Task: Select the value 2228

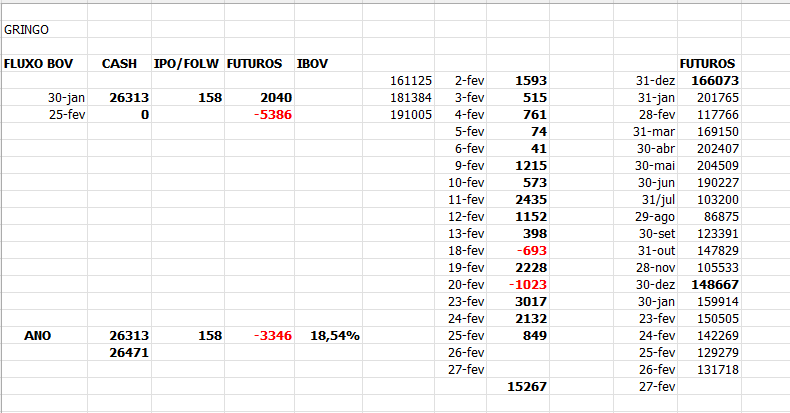Action: [x=518, y=267]
